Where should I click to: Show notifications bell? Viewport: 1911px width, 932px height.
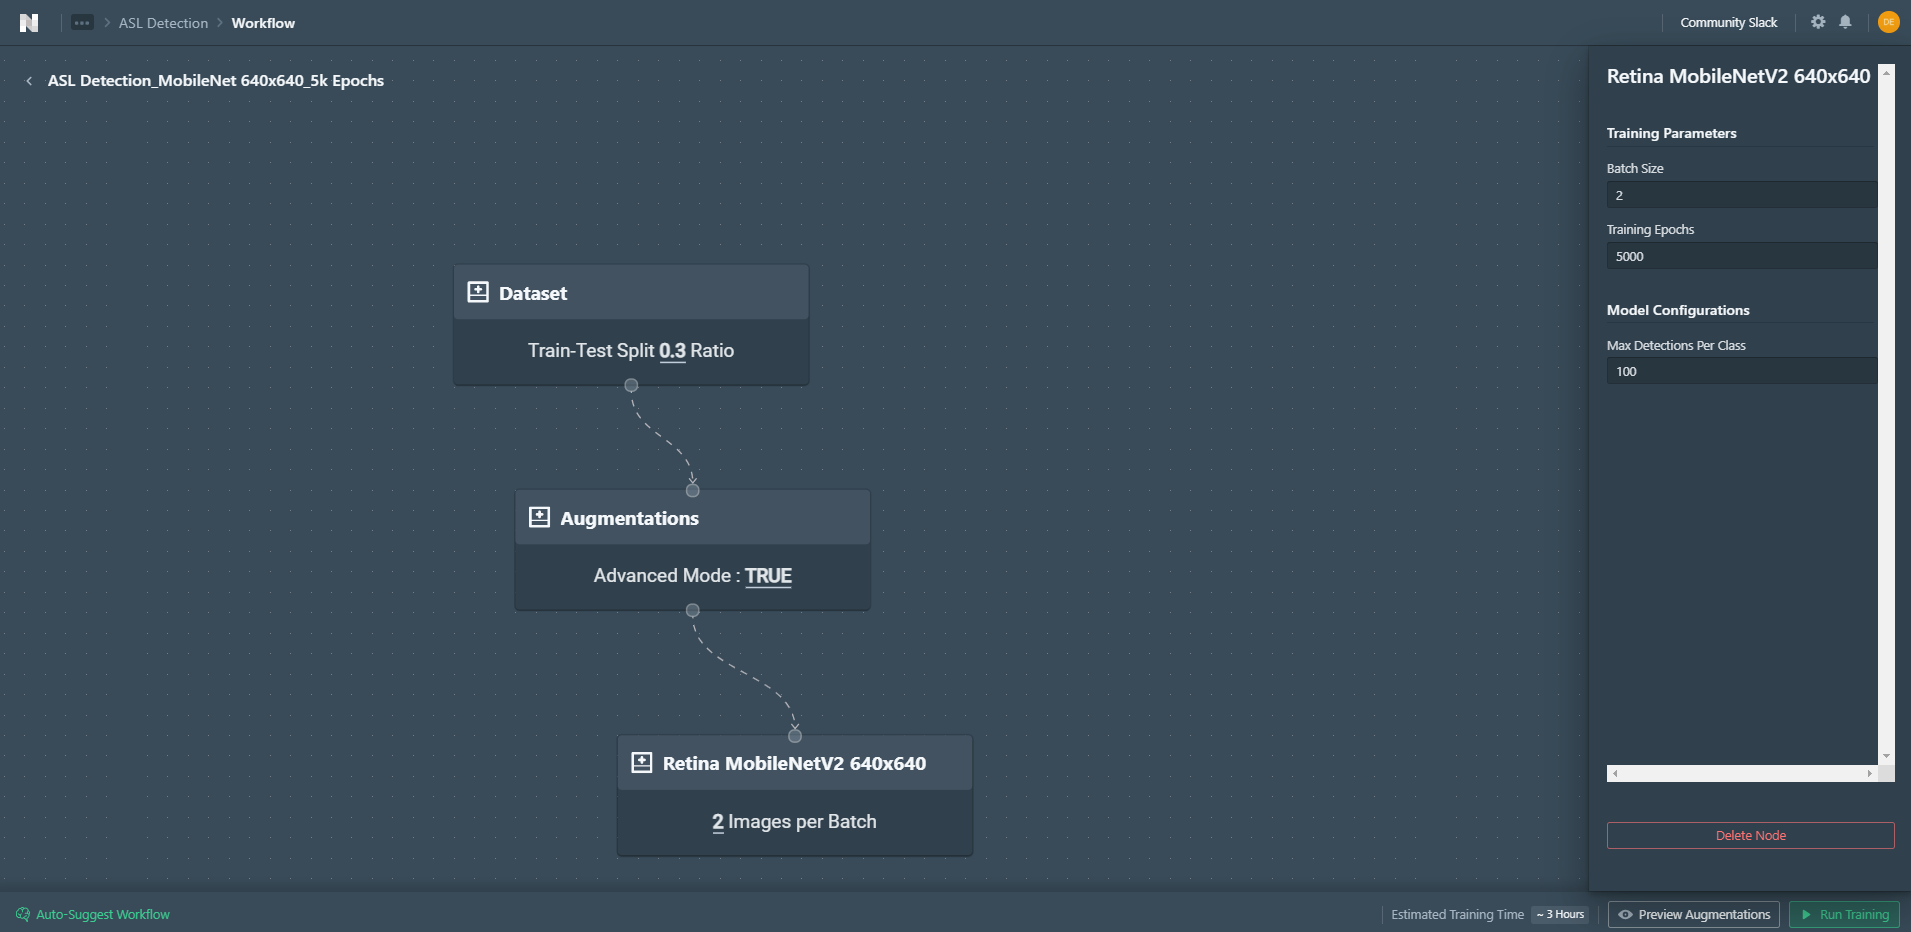click(x=1845, y=22)
